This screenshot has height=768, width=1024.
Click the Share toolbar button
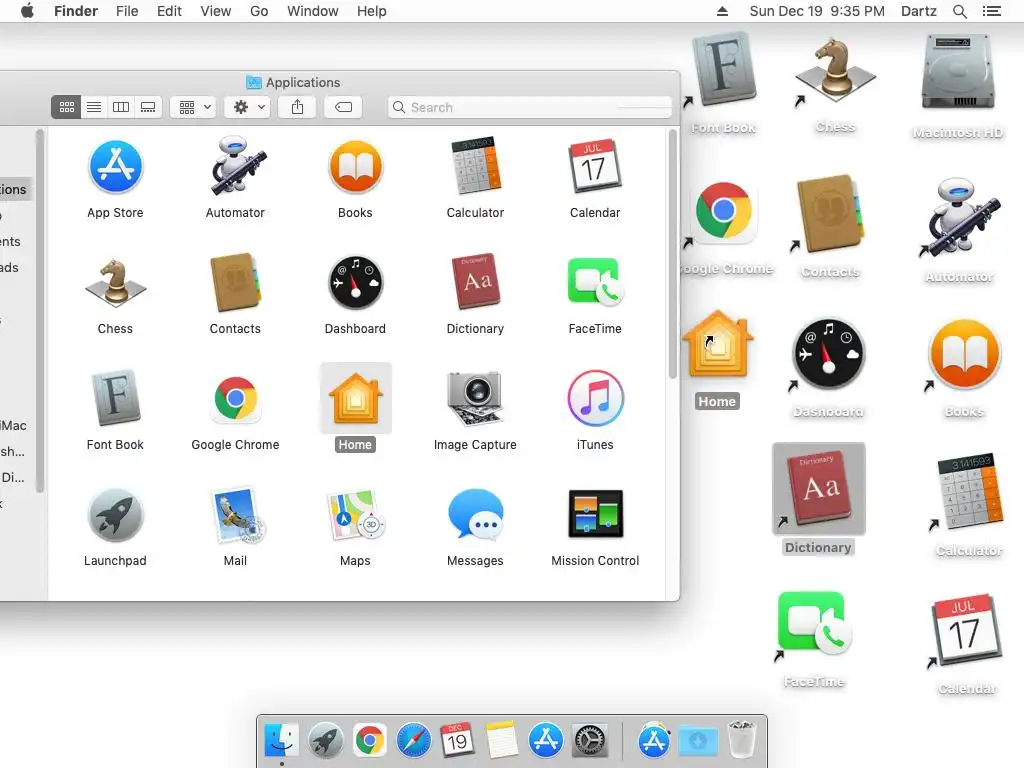coord(297,107)
